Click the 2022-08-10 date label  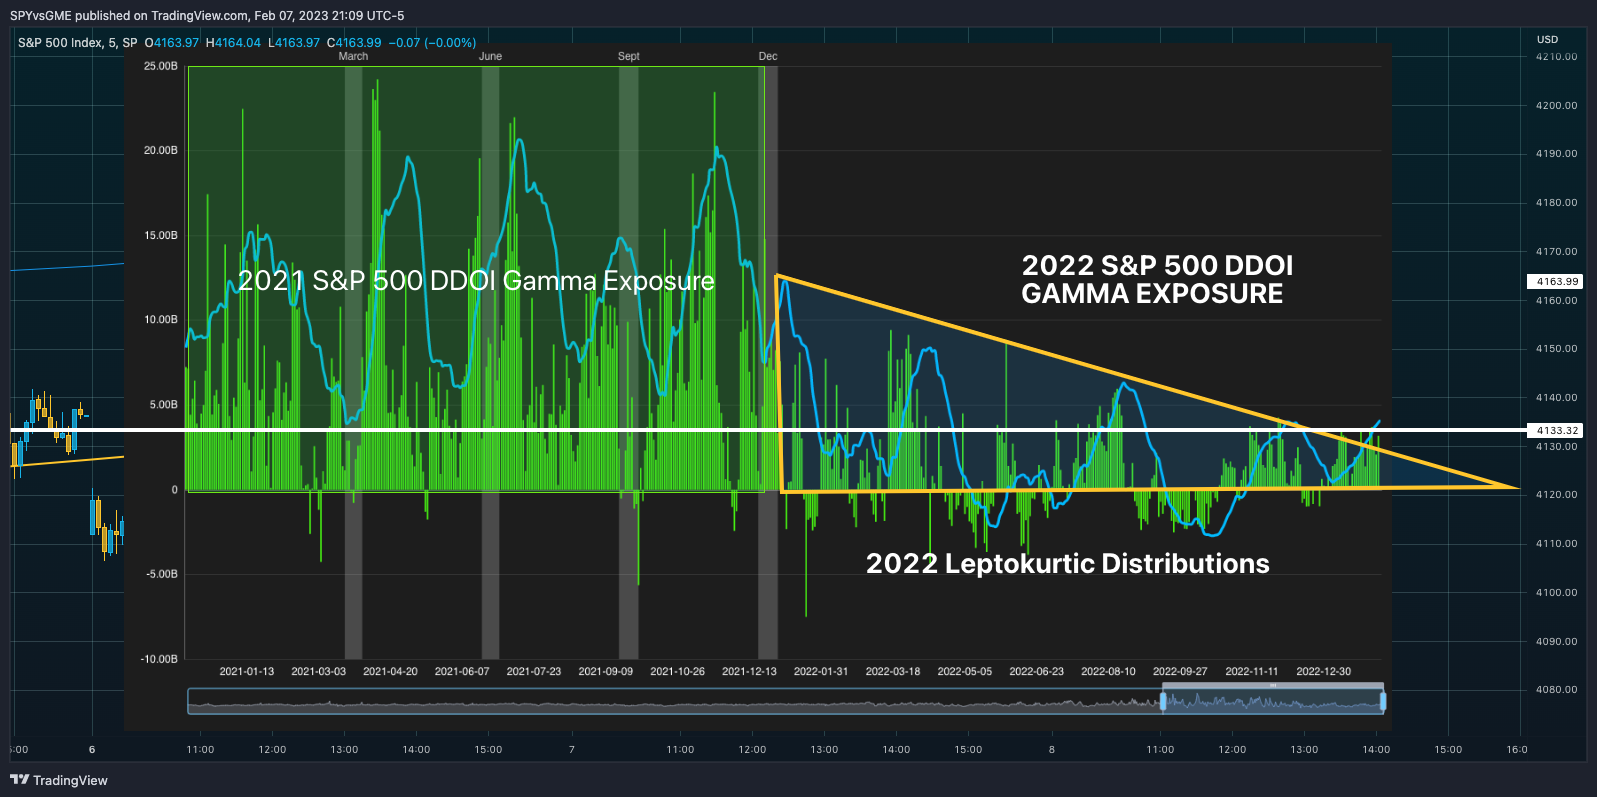coord(1108,671)
